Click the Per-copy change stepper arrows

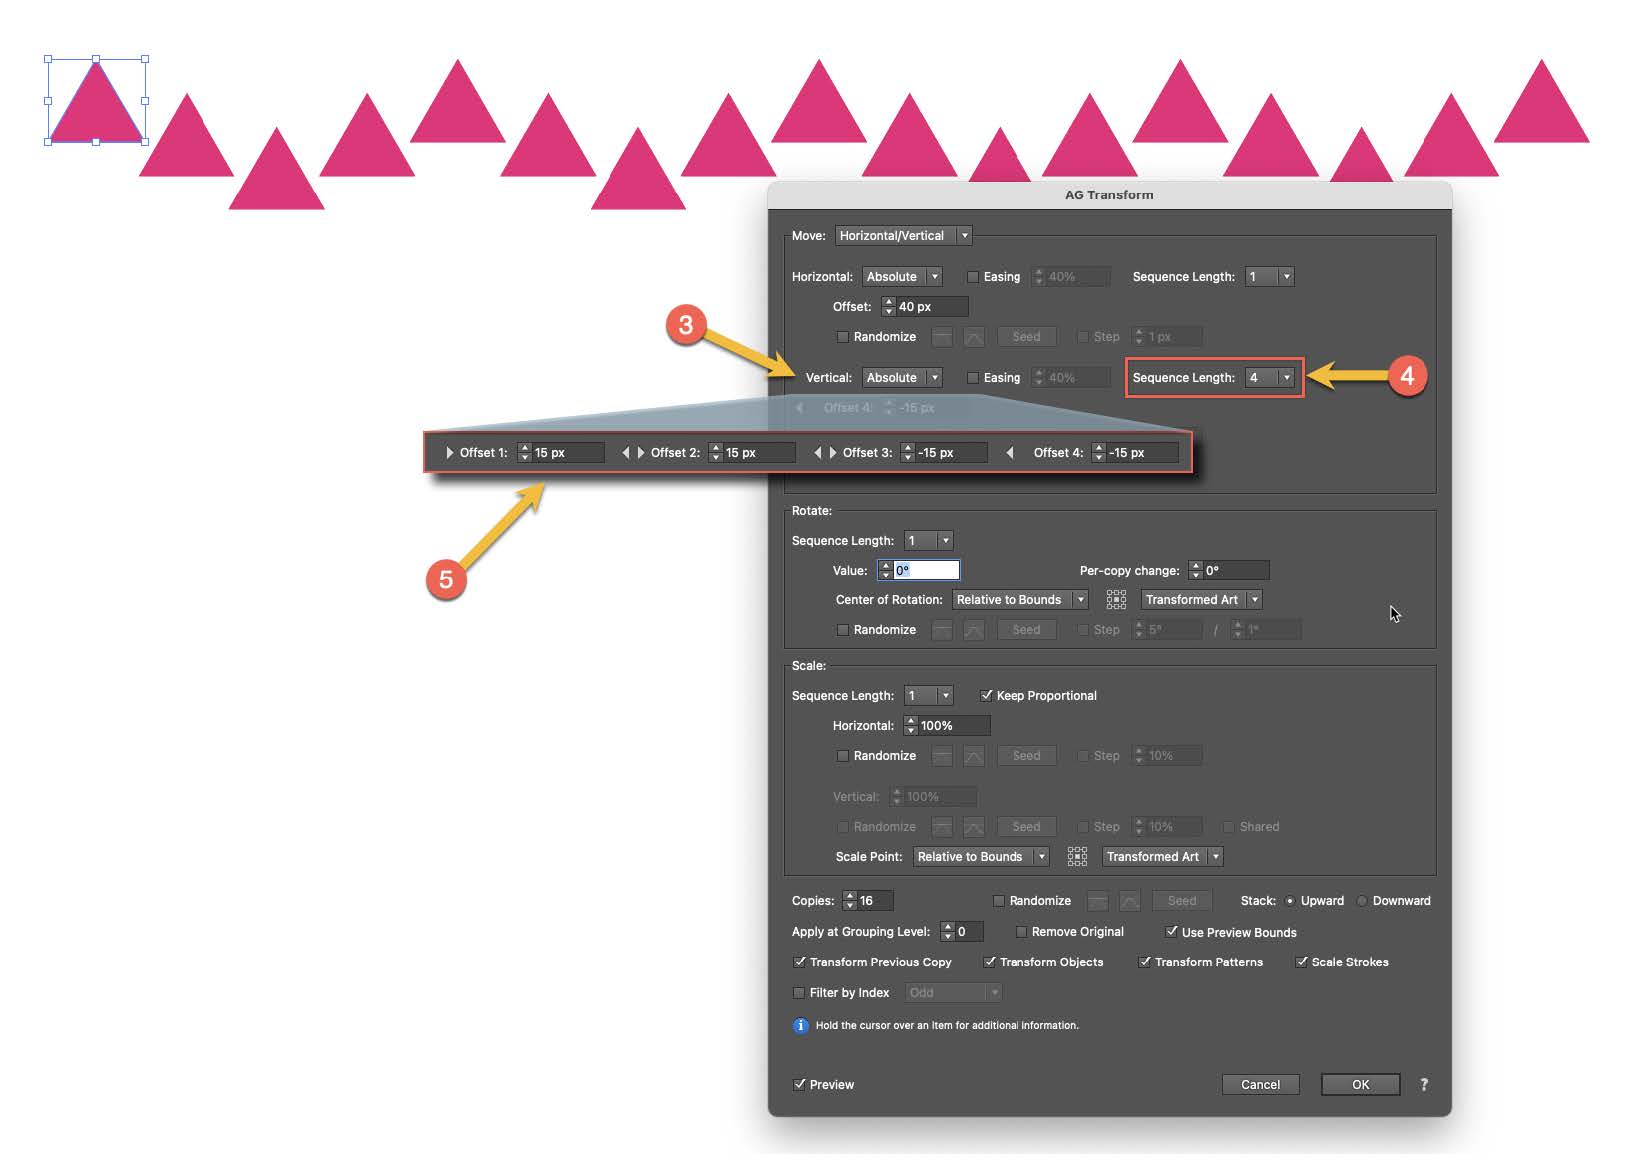1195,571
